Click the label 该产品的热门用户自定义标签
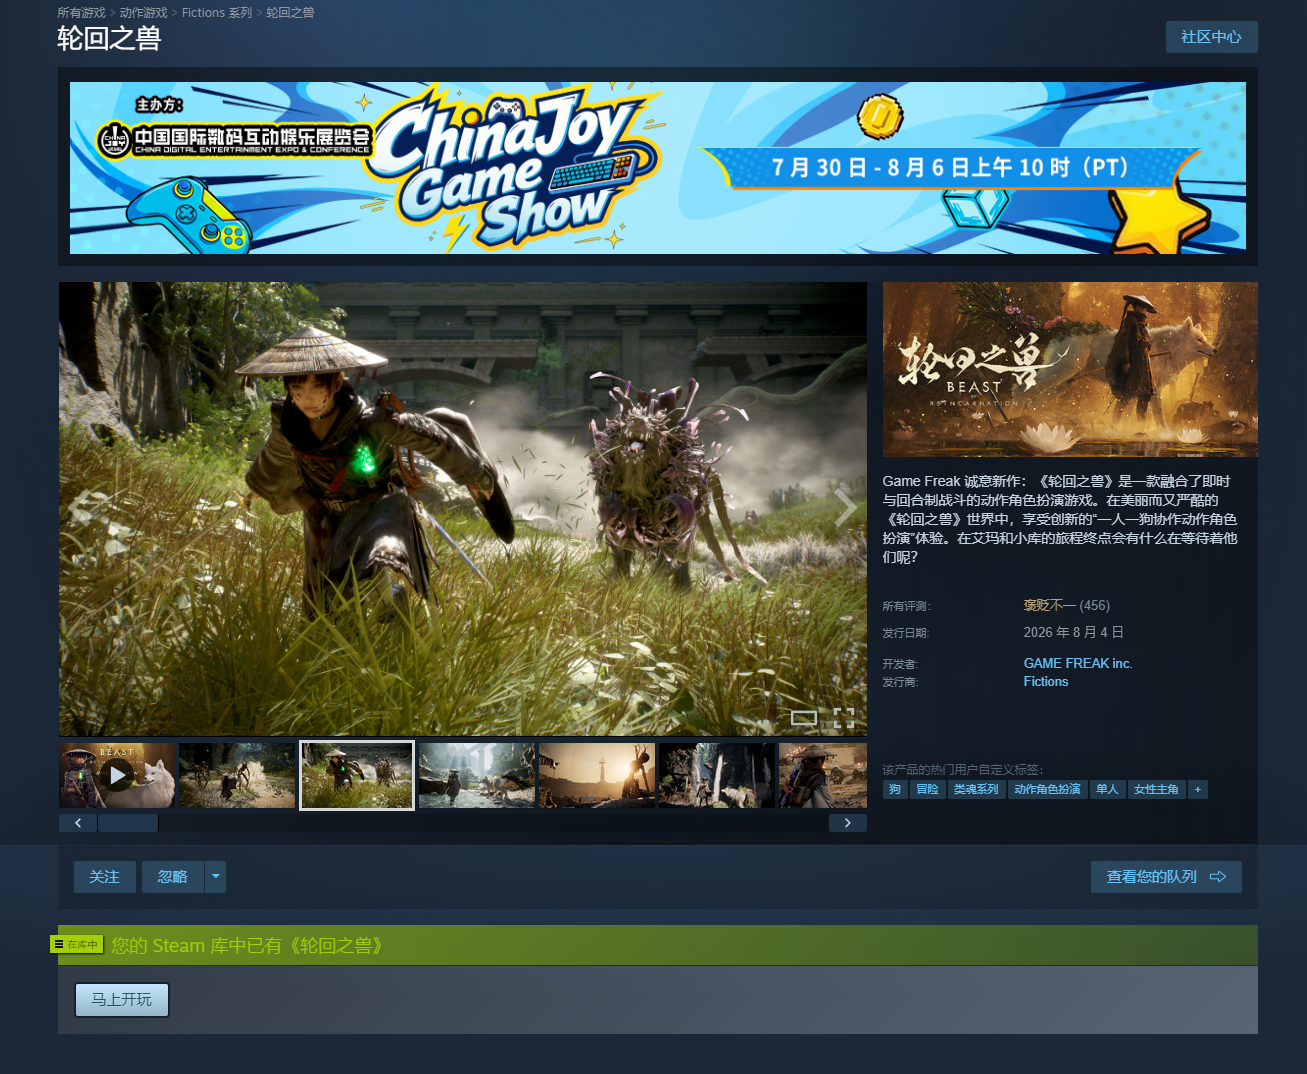This screenshot has height=1074, width=1307. point(963,769)
